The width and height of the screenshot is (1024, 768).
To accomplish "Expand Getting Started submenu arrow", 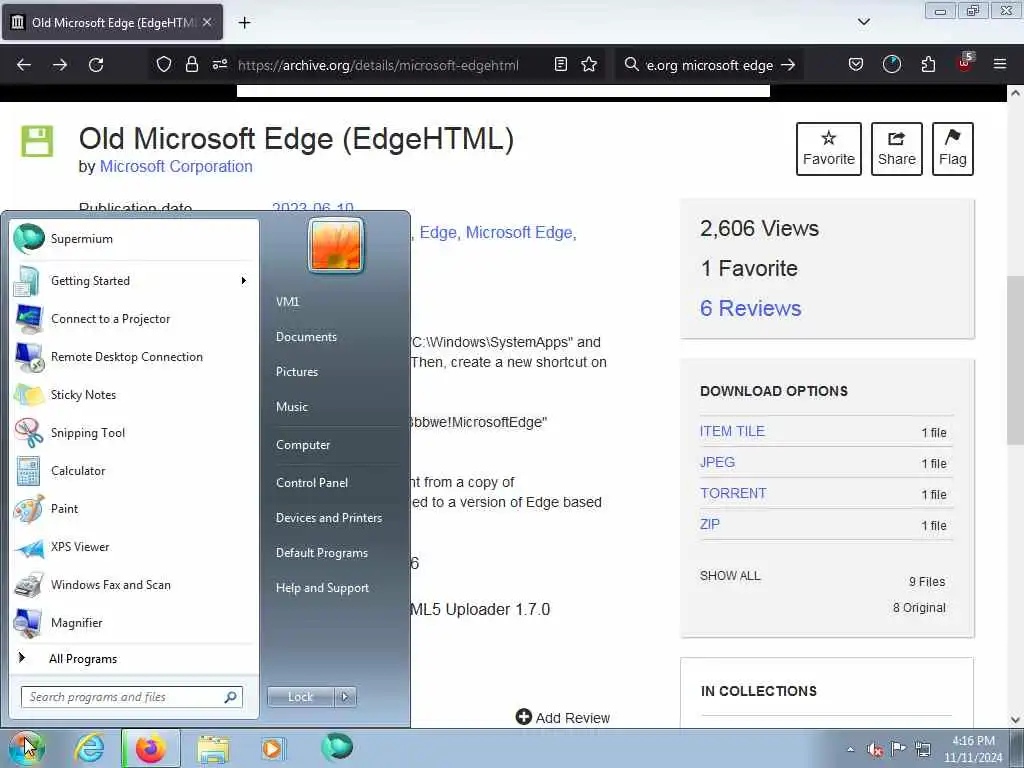I will pyautogui.click(x=244, y=281).
